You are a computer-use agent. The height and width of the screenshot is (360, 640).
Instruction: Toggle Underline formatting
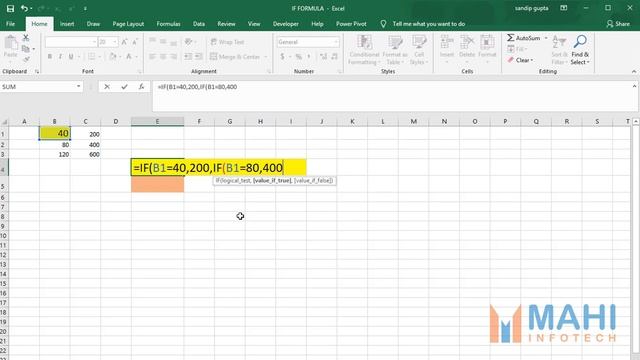[71, 56]
